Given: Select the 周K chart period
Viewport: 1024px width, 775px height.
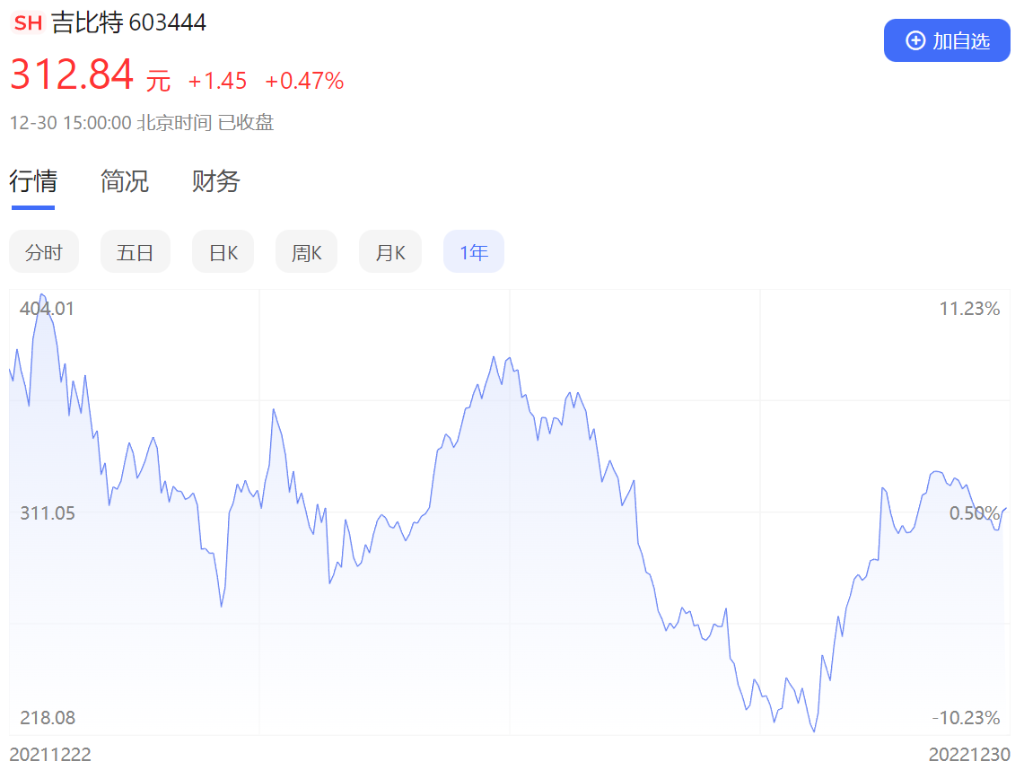Looking at the screenshot, I should (306, 251).
